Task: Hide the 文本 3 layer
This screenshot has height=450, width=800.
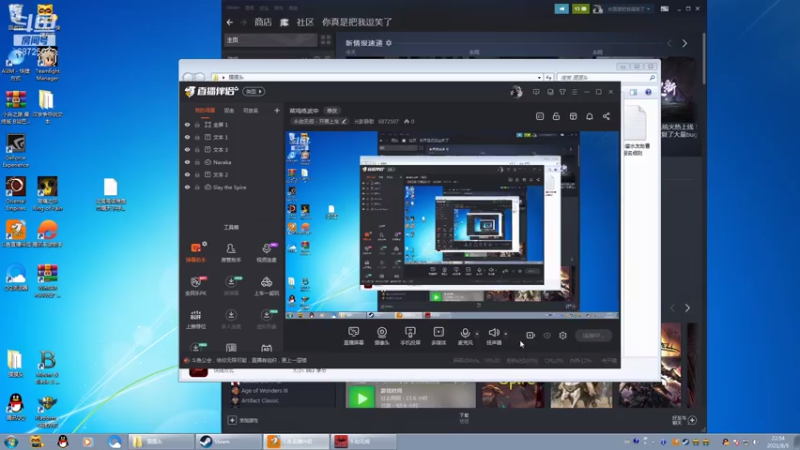Action: coord(187,149)
